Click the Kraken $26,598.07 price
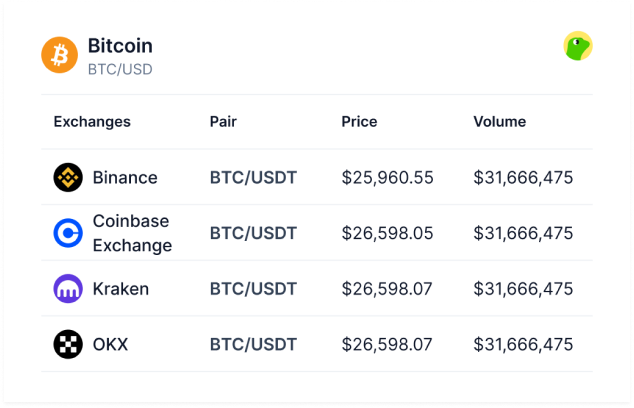Viewport: 634px width, 408px height. [387, 289]
